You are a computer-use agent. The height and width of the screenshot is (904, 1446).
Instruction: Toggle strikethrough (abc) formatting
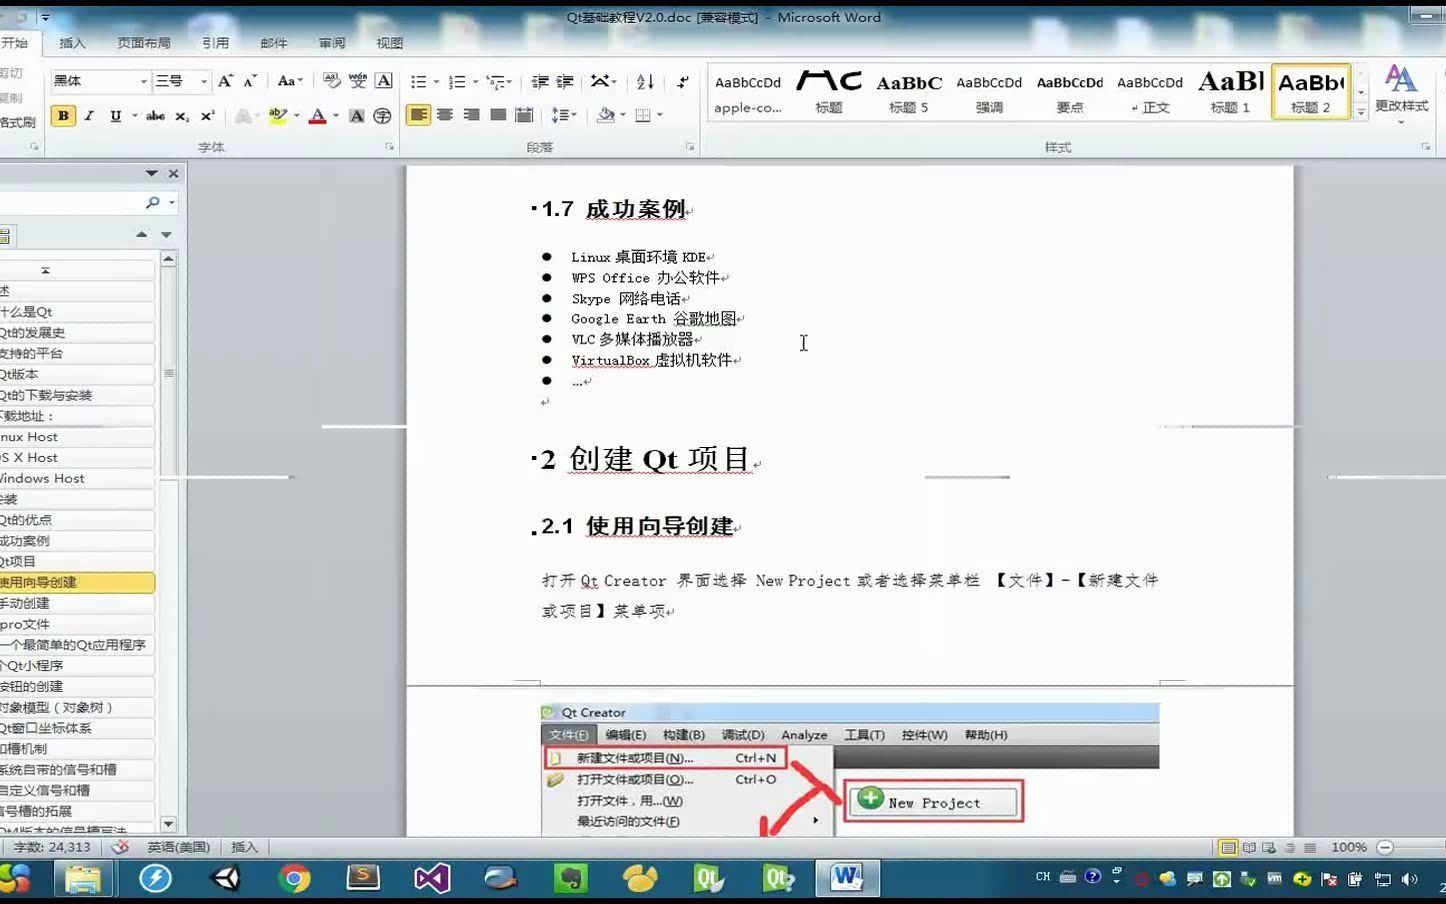pos(155,116)
